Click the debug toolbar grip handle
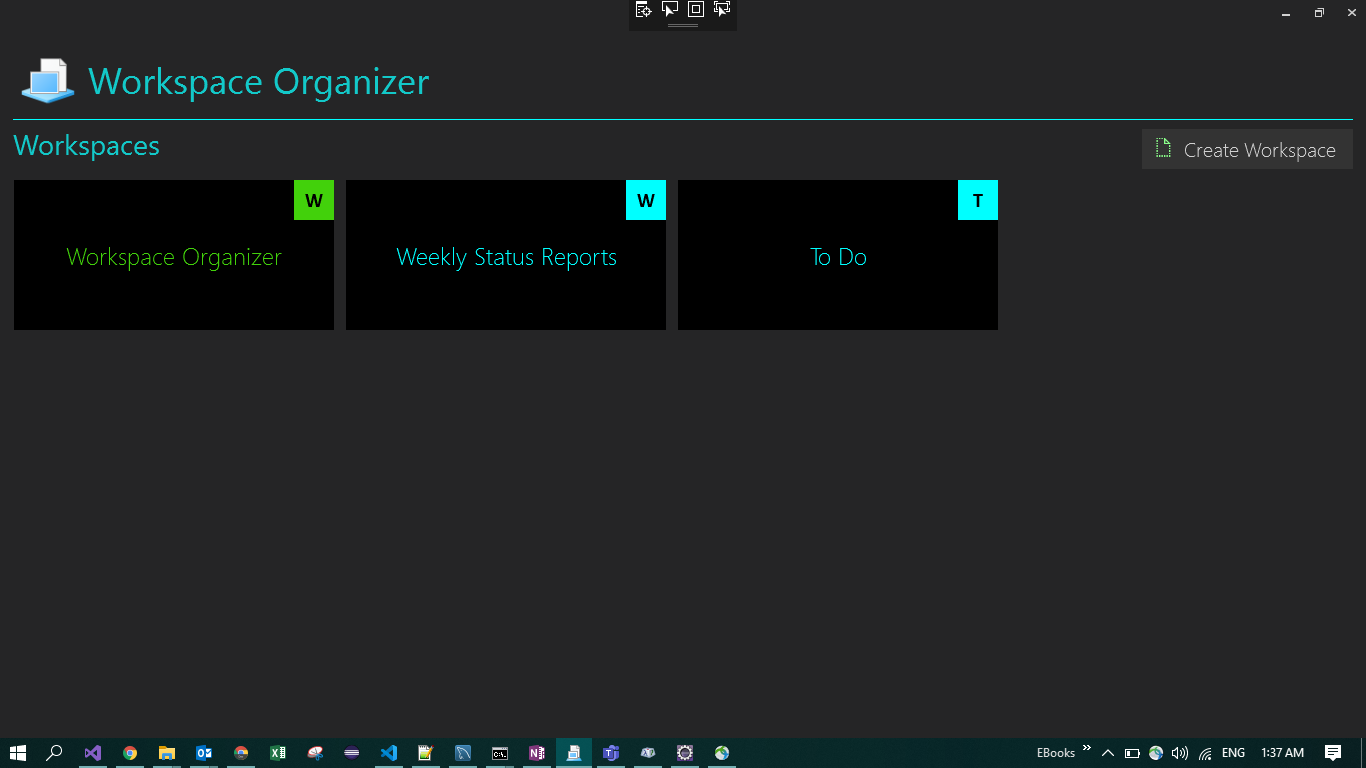Image resolution: width=1366 pixels, height=768 pixels. pyautogui.click(x=683, y=25)
